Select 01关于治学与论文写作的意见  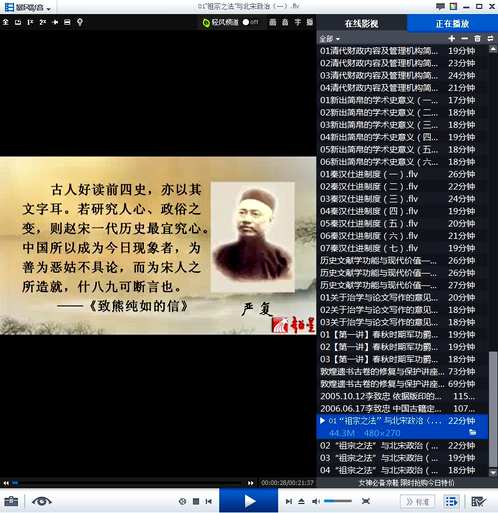tap(402, 298)
